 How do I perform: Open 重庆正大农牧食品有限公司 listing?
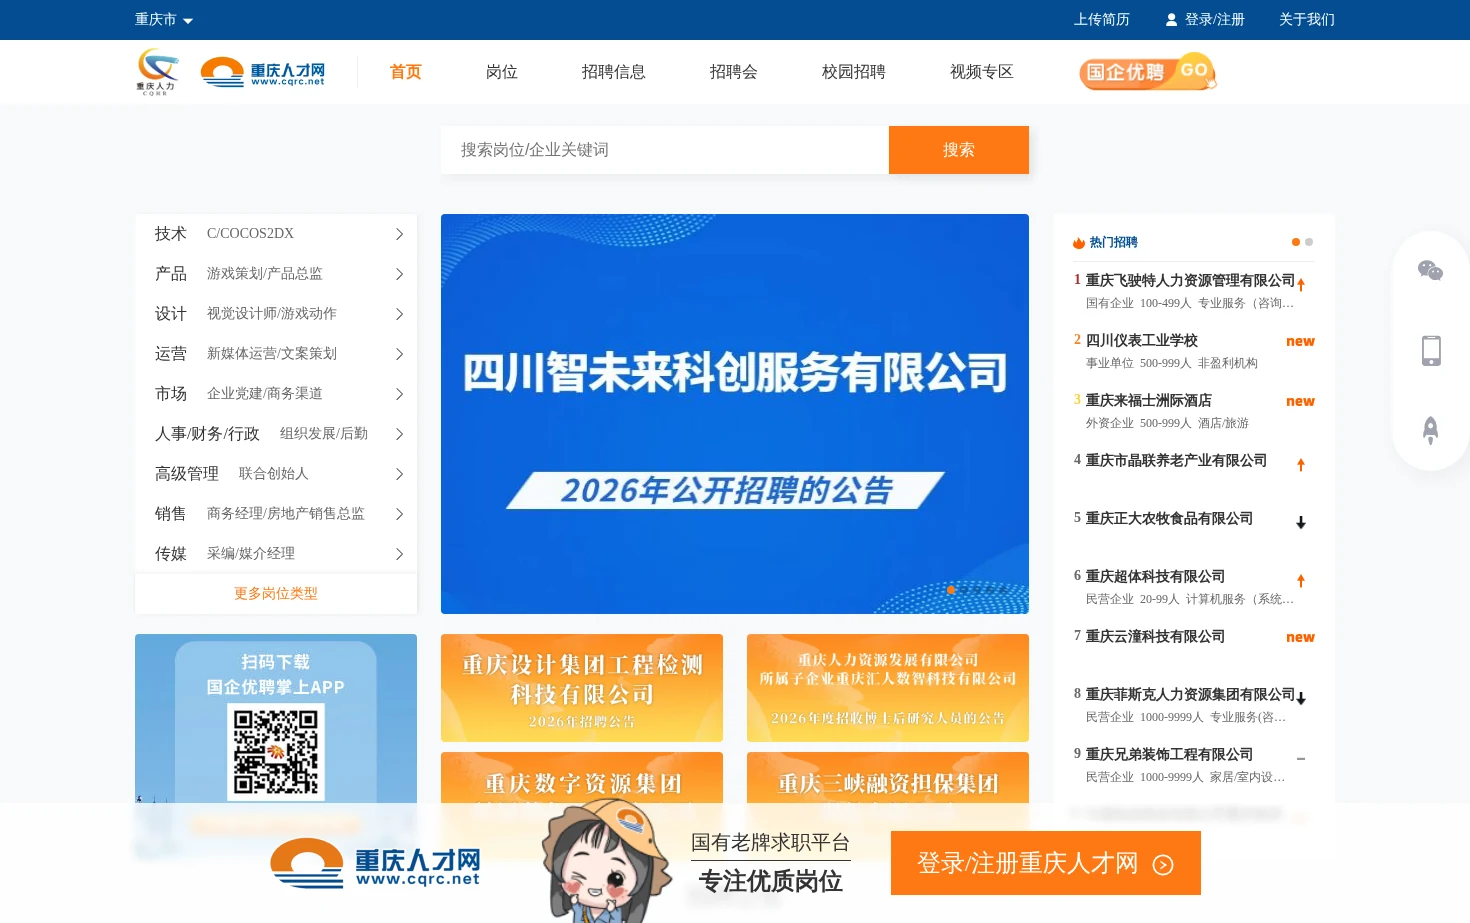coord(1169,519)
